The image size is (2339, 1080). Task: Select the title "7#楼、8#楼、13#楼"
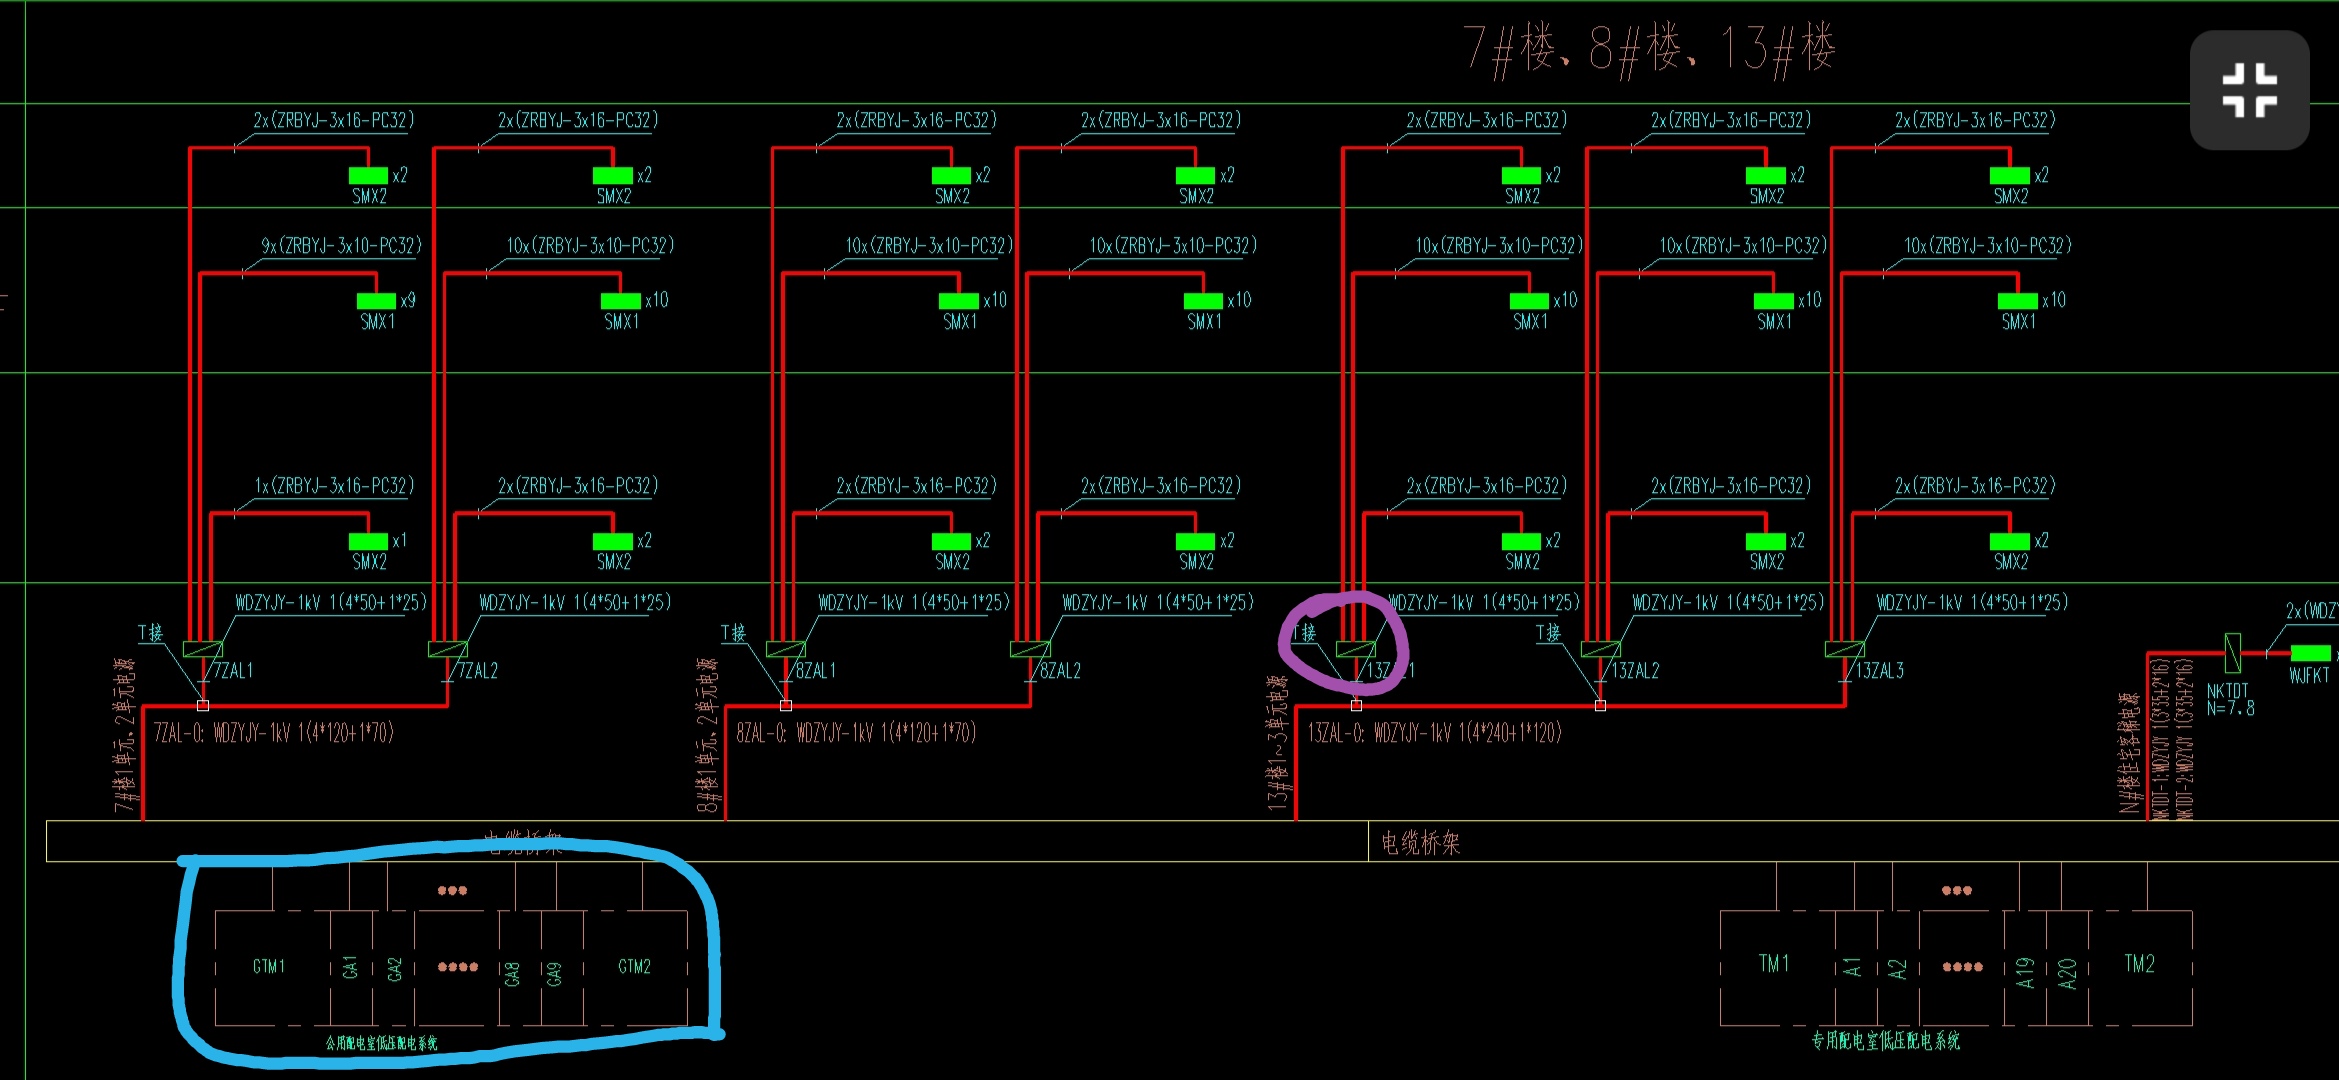pyautogui.click(x=1649, y=50)
